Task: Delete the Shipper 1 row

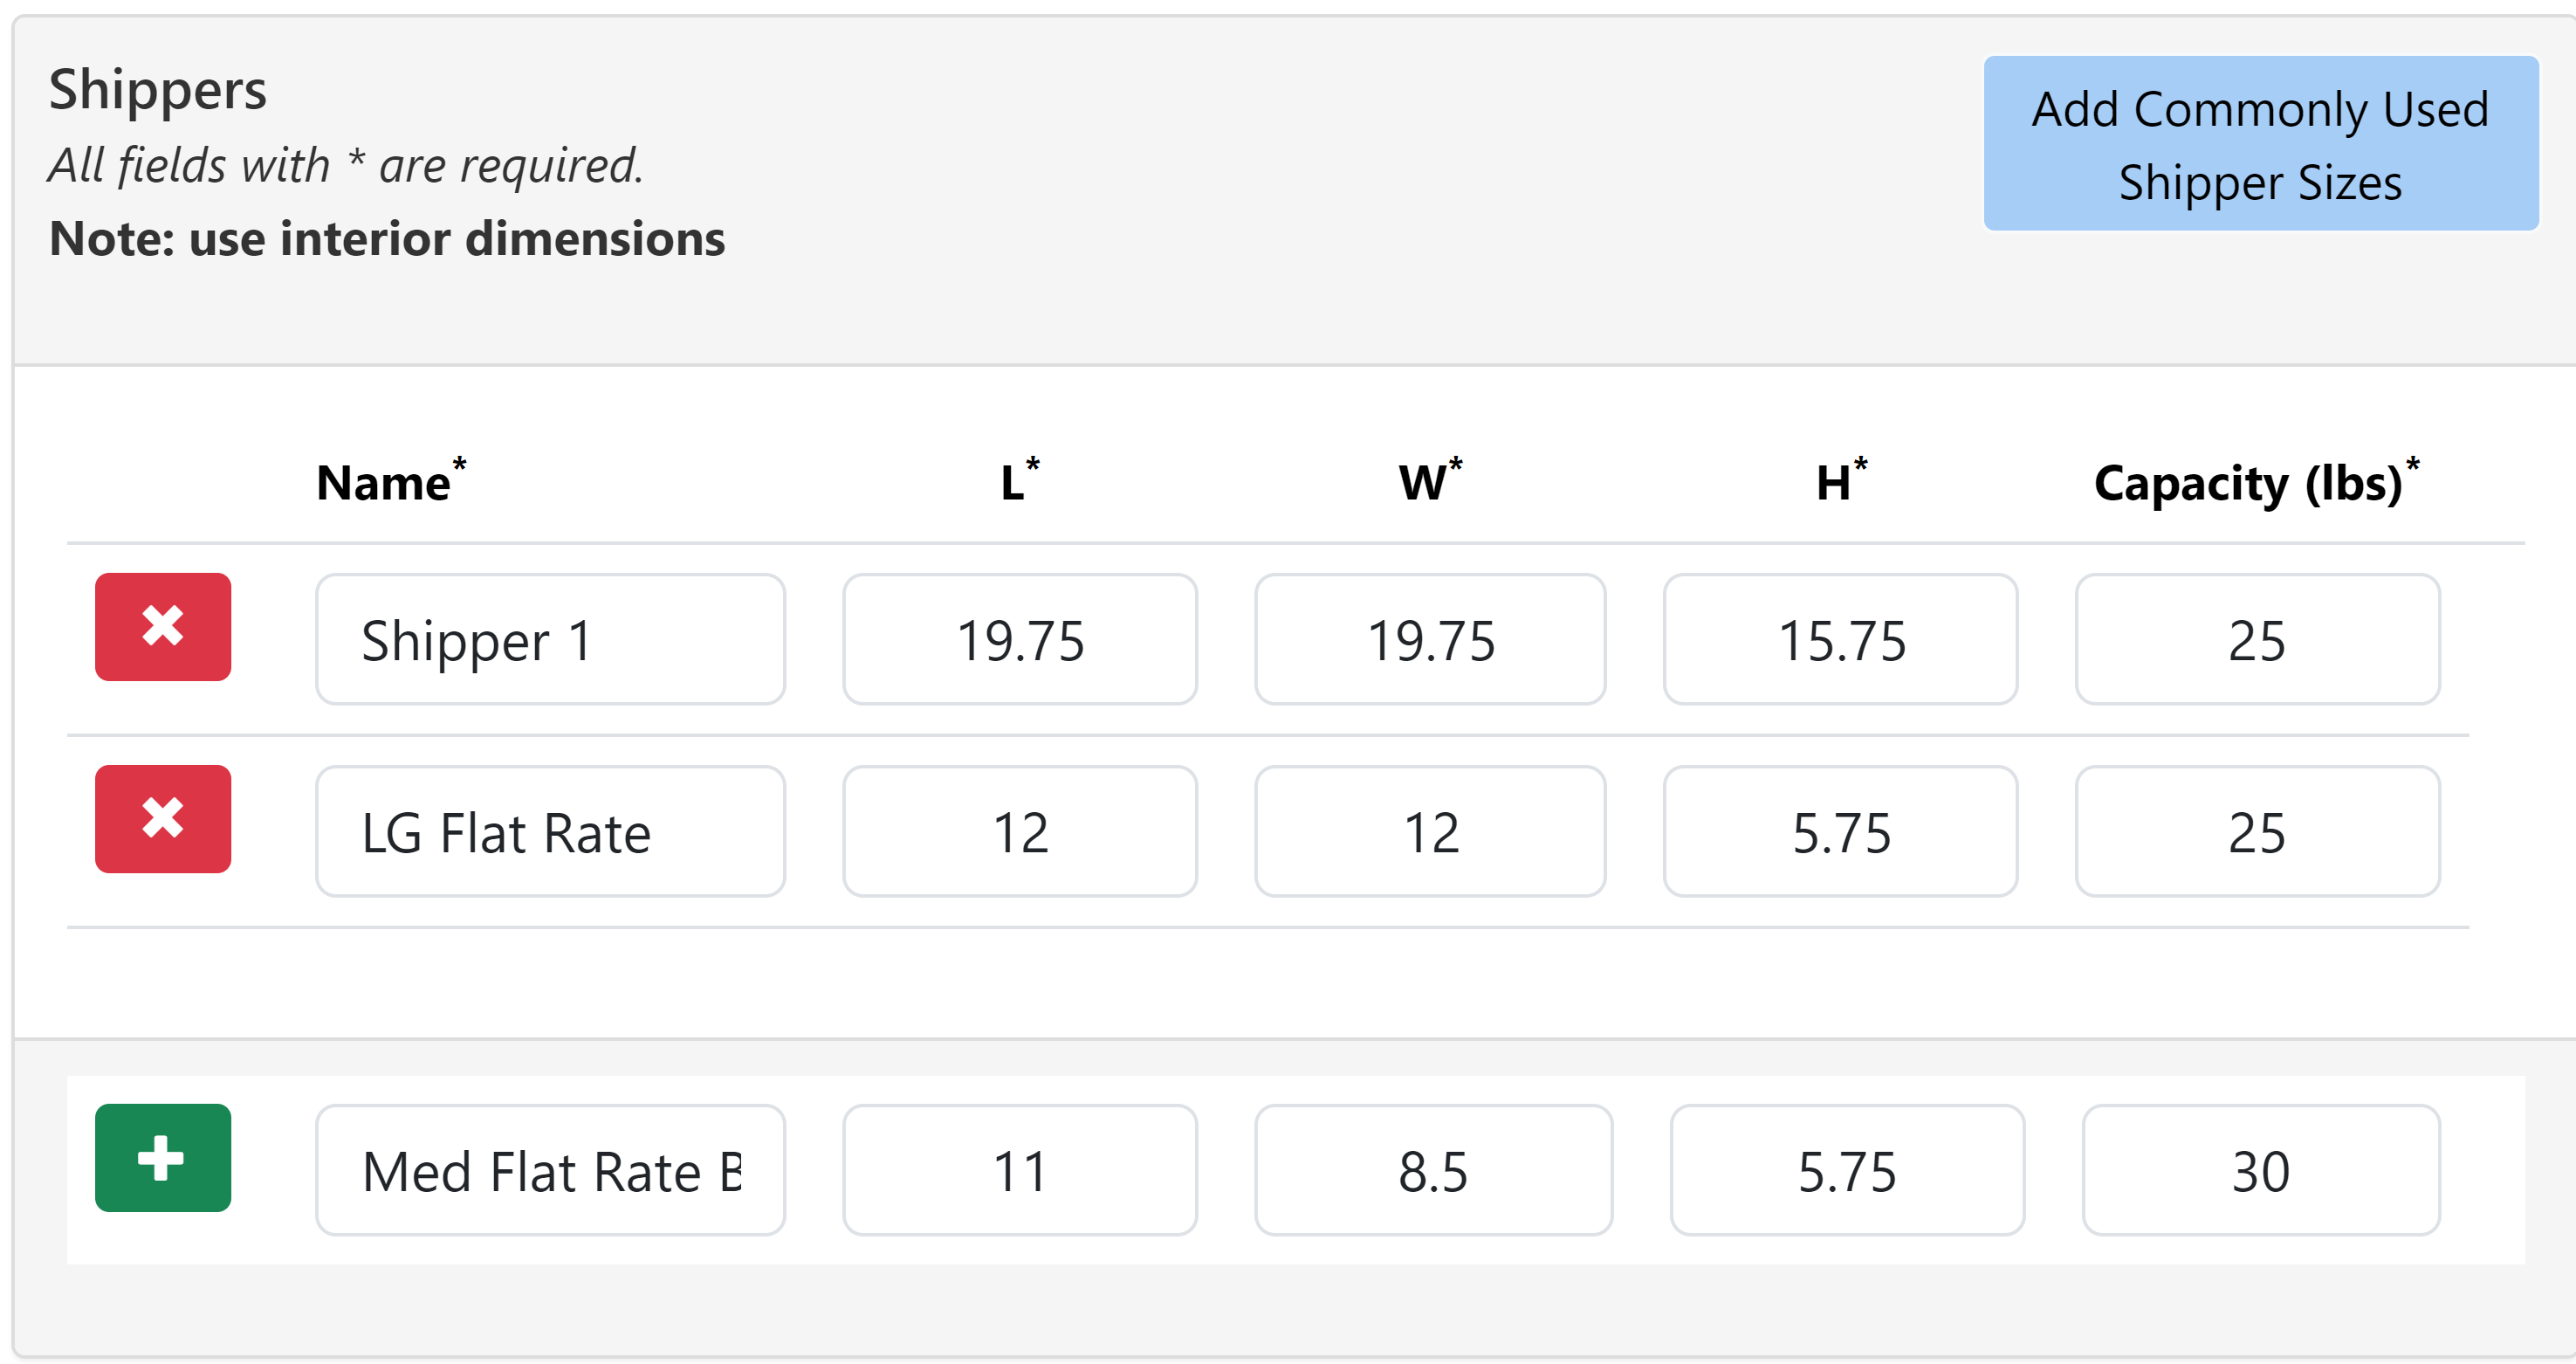Action: point(163,627)
